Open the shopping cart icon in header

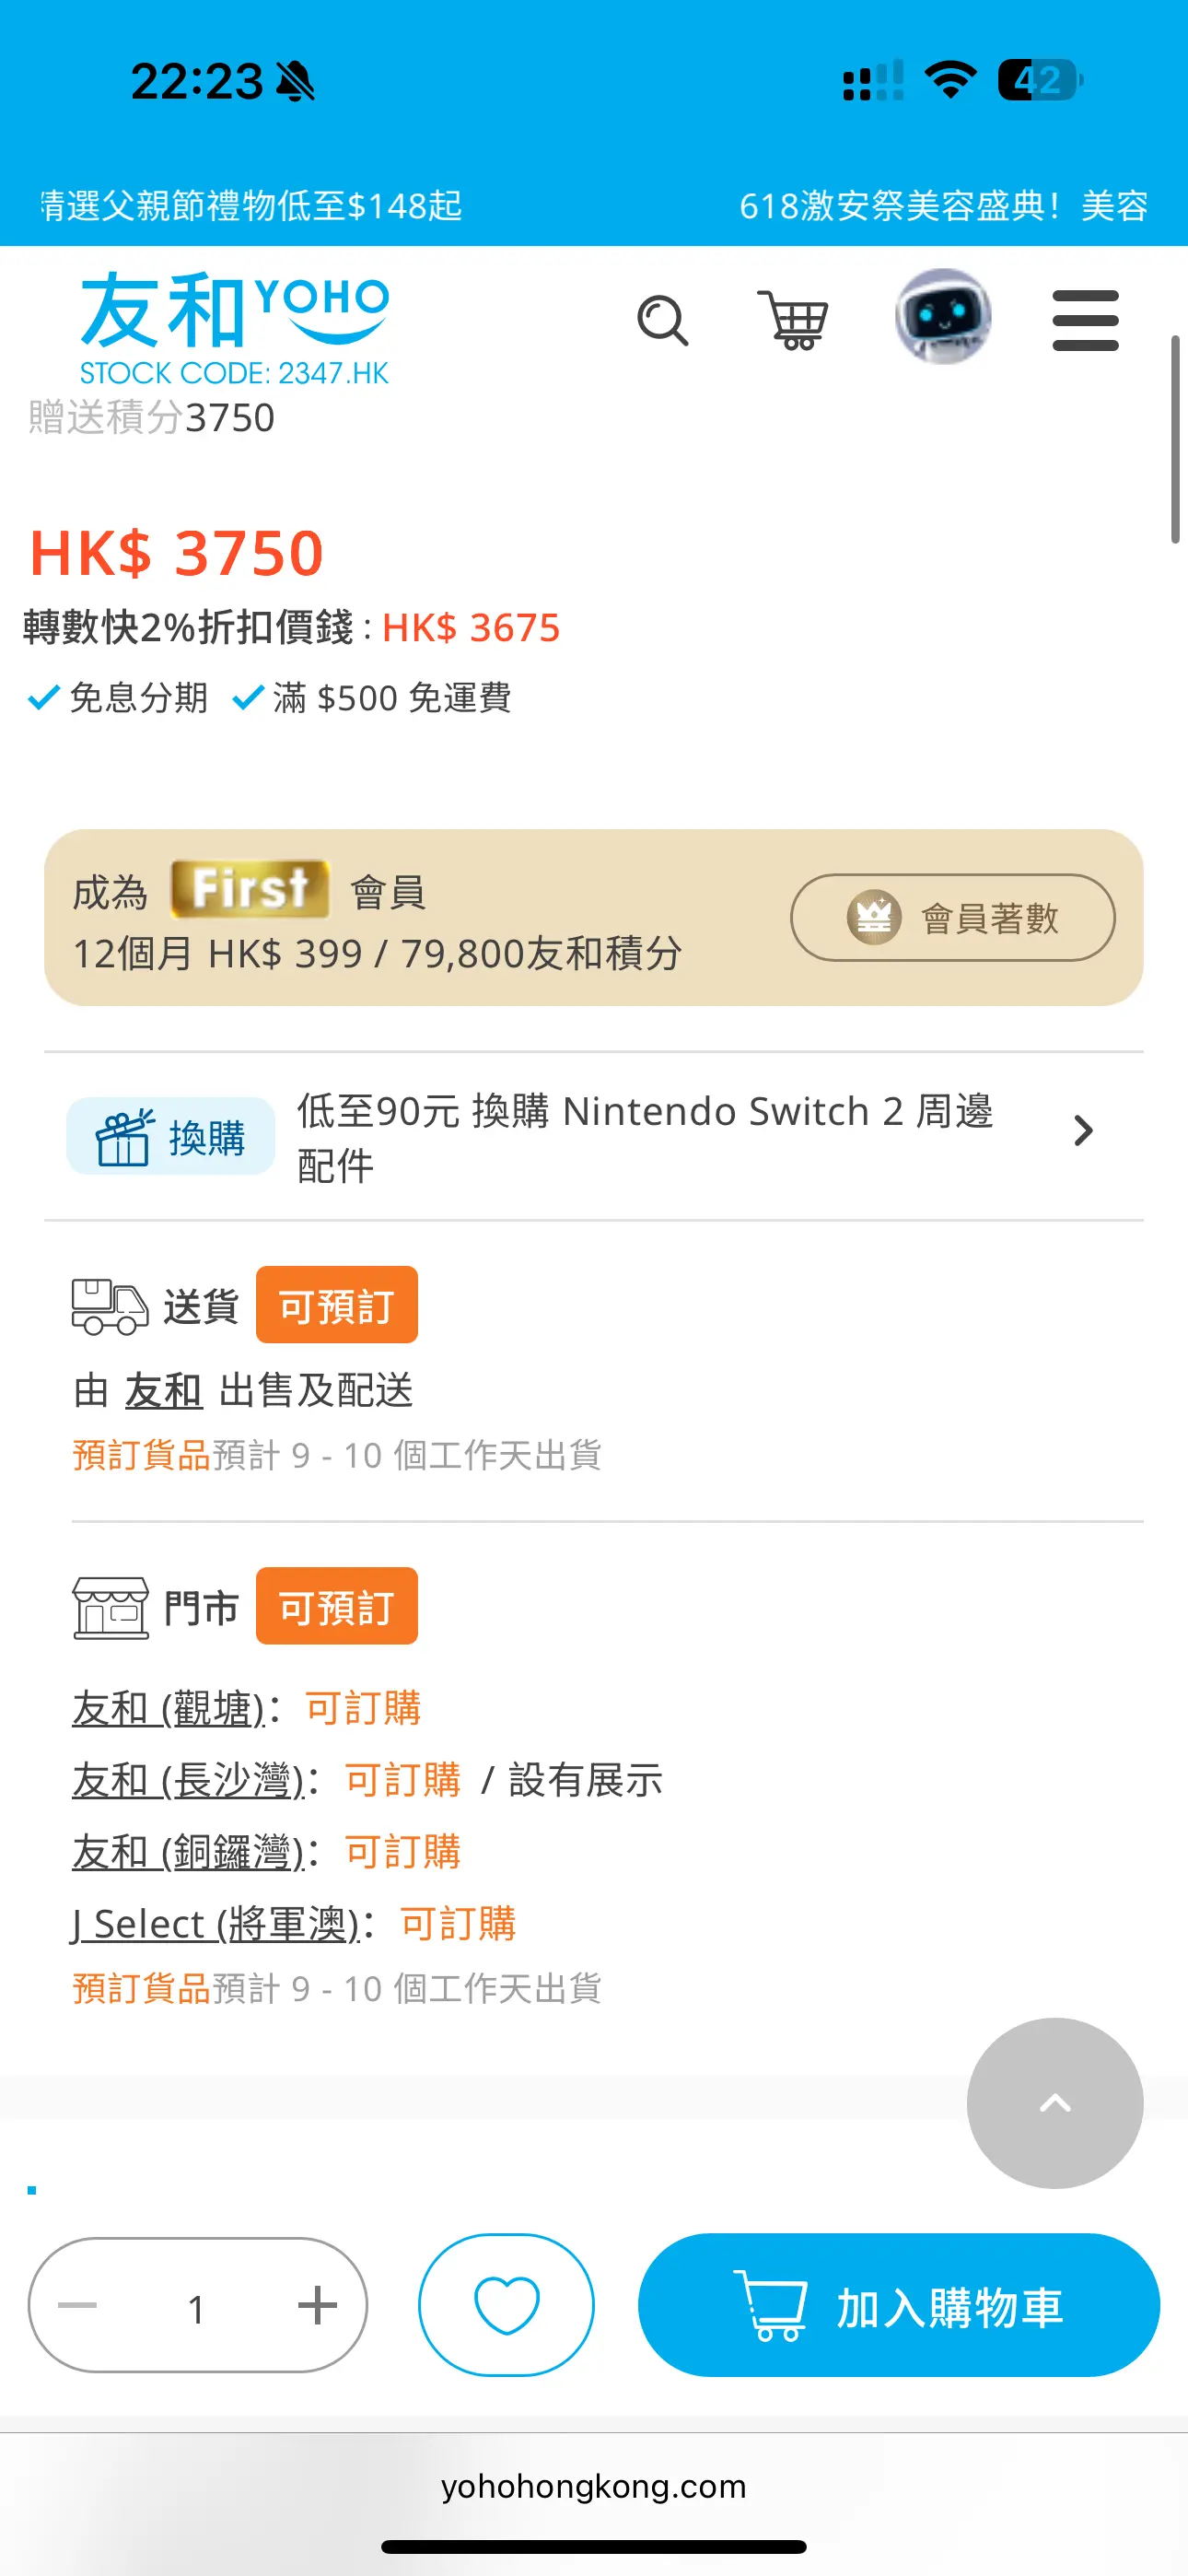click(x=792, y=320)
